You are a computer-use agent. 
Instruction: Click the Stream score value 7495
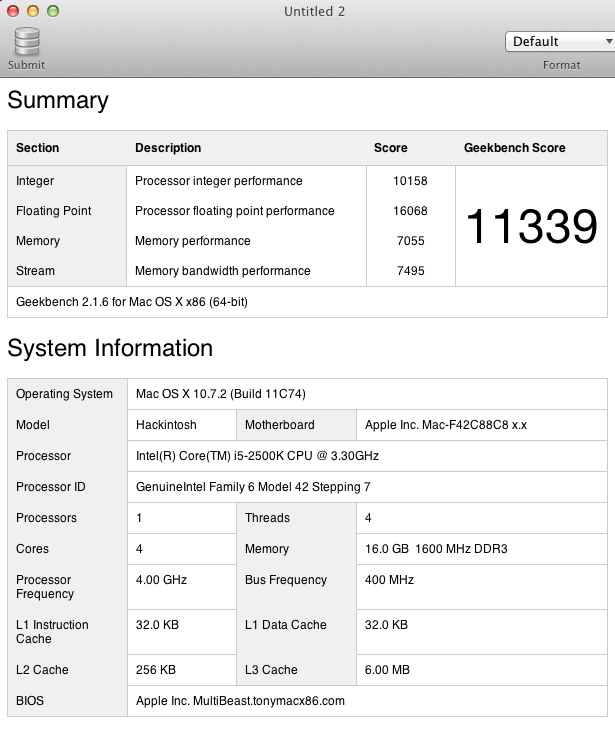coord(410,271)
